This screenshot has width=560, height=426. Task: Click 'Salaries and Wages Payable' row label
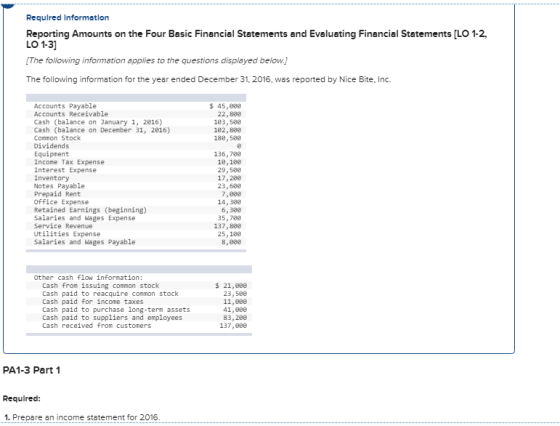[x=85, y=242]
